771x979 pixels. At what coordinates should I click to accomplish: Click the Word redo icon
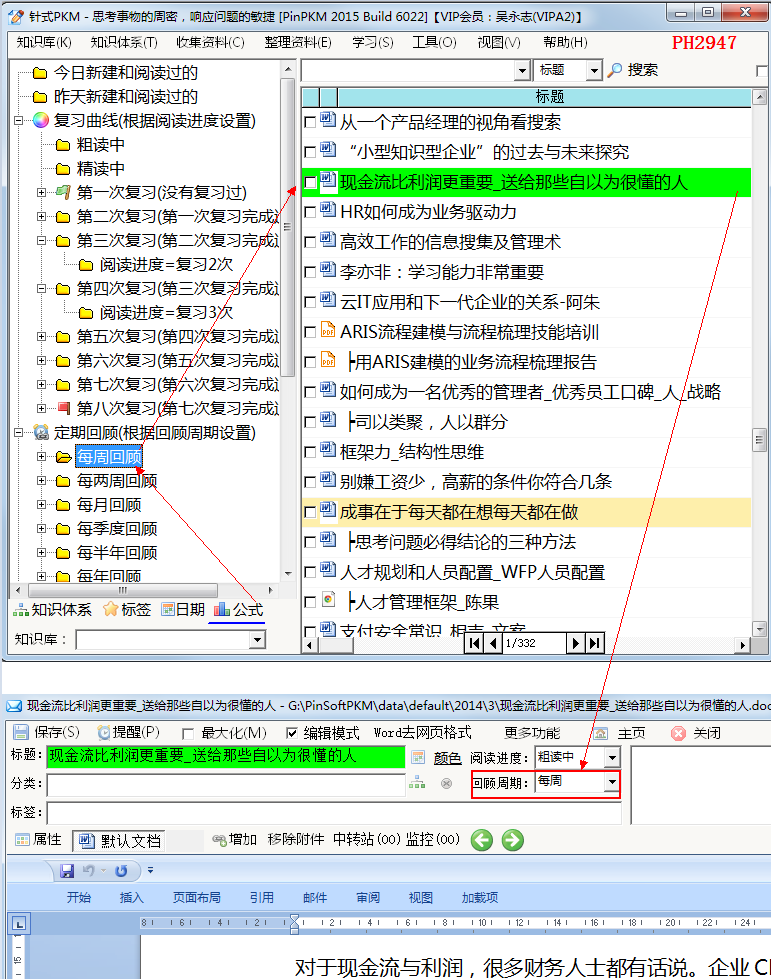click(122, 870)
